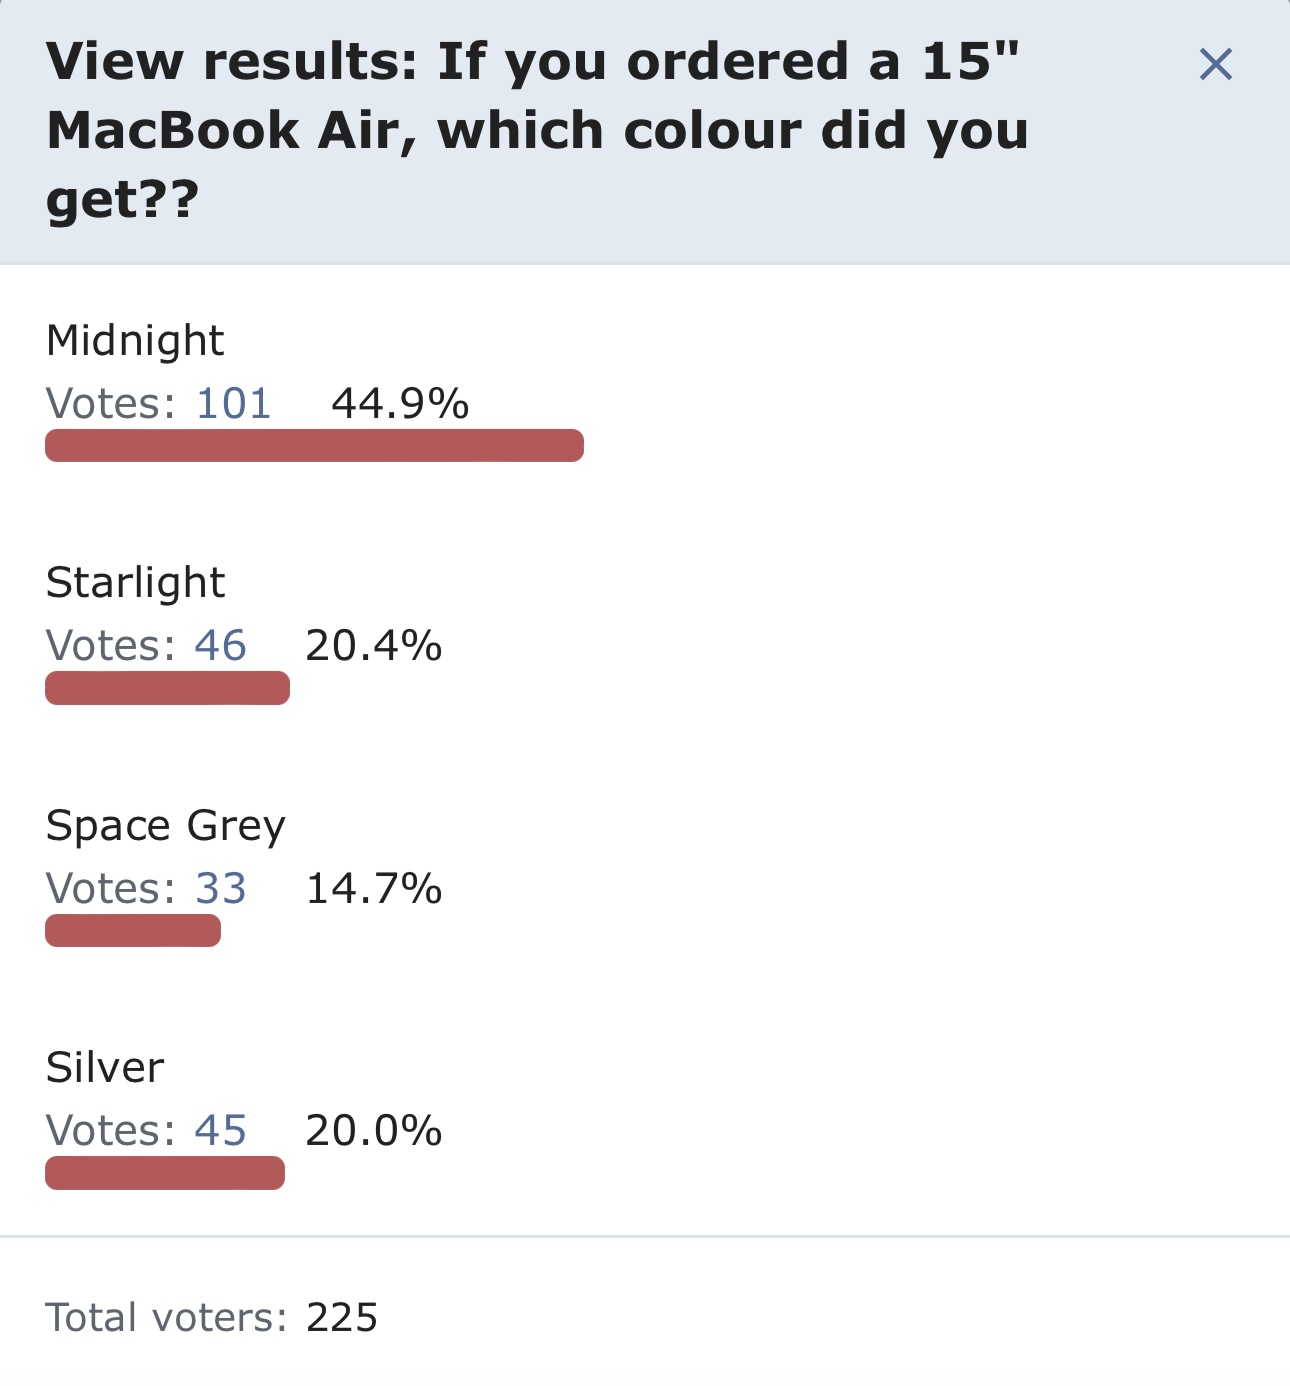Click the 14.7% percentage text
The image size is (1290, 1386).
[374, 889]
